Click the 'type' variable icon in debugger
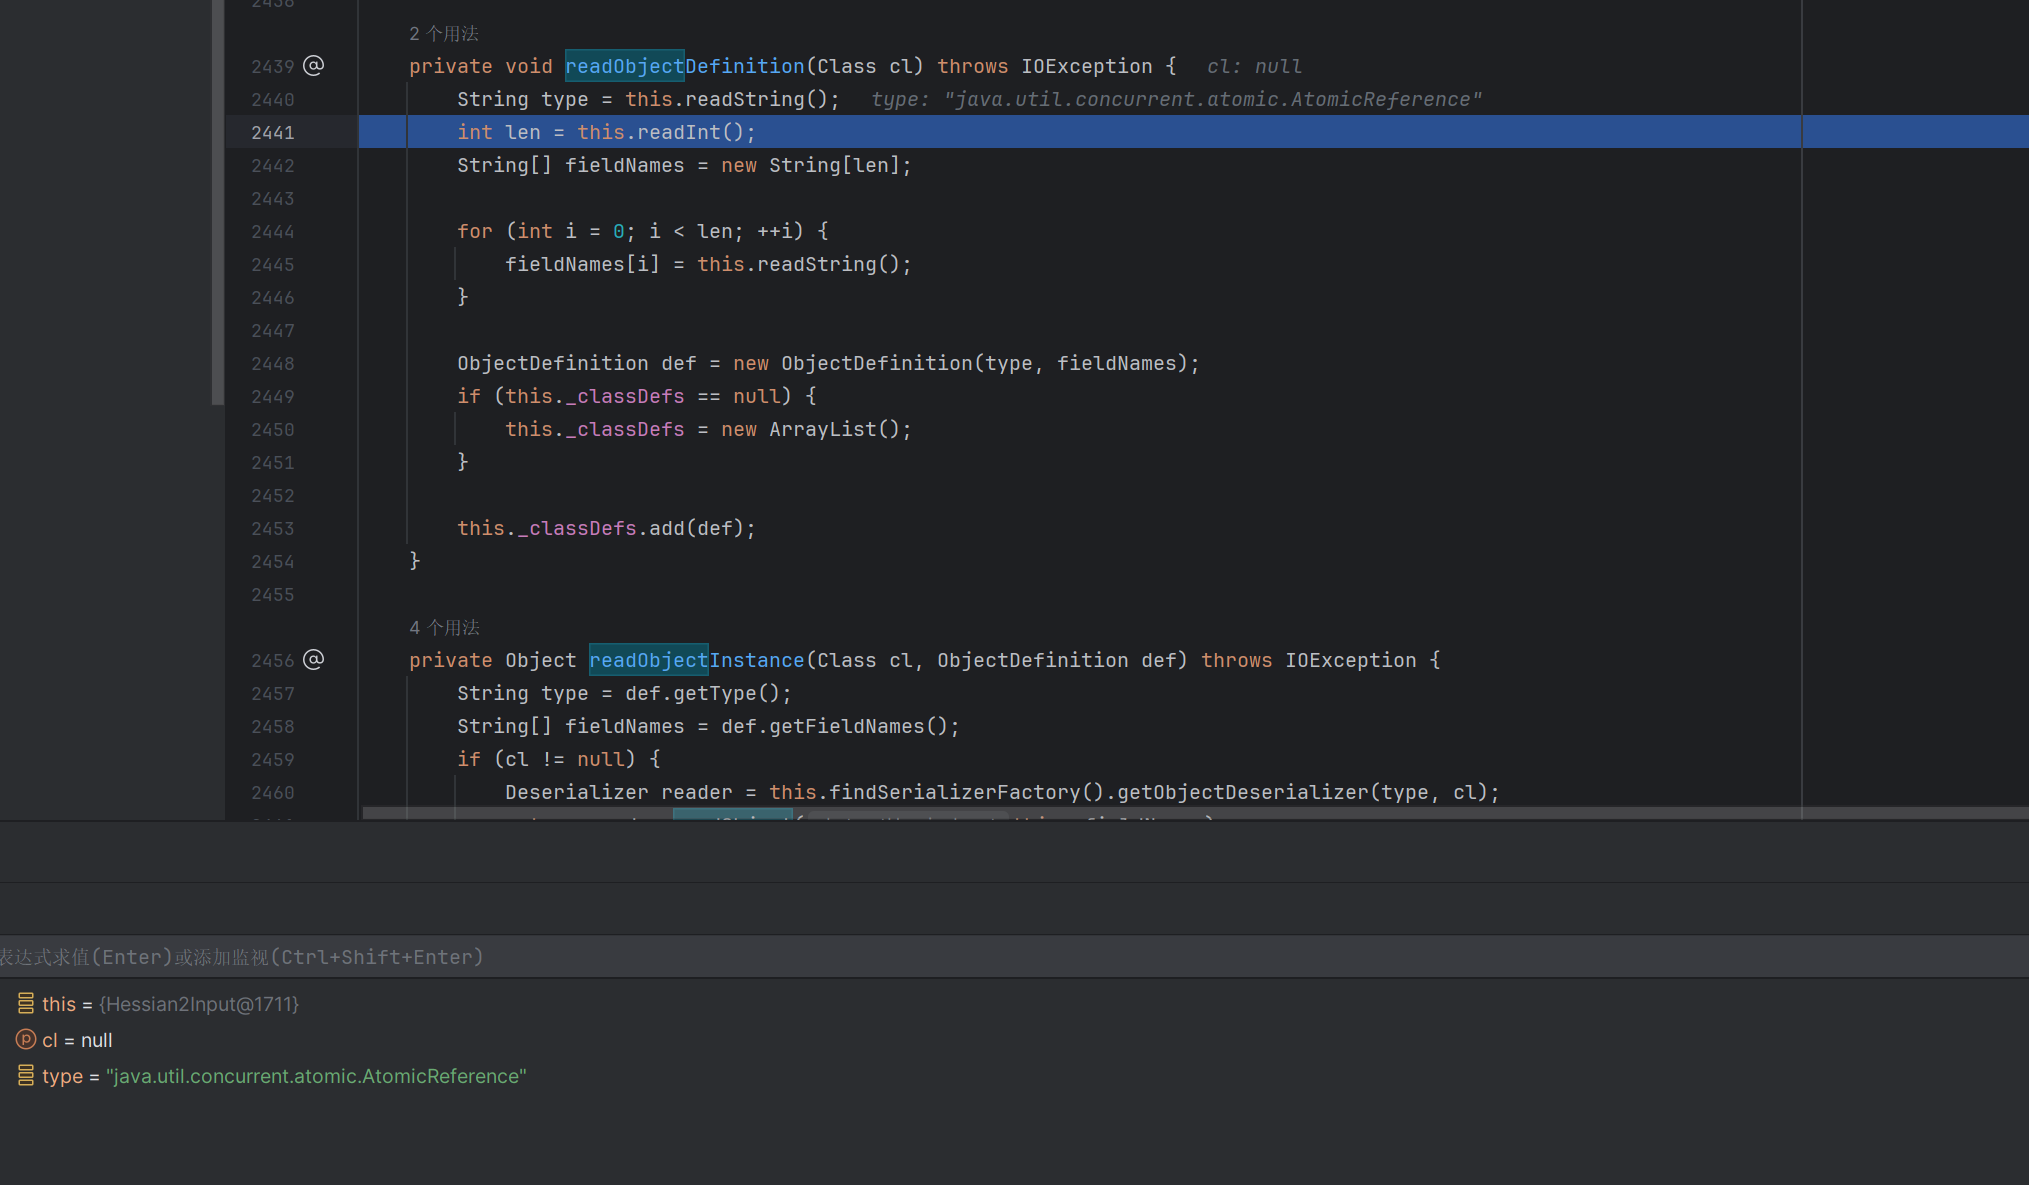 click(26, 1076)
